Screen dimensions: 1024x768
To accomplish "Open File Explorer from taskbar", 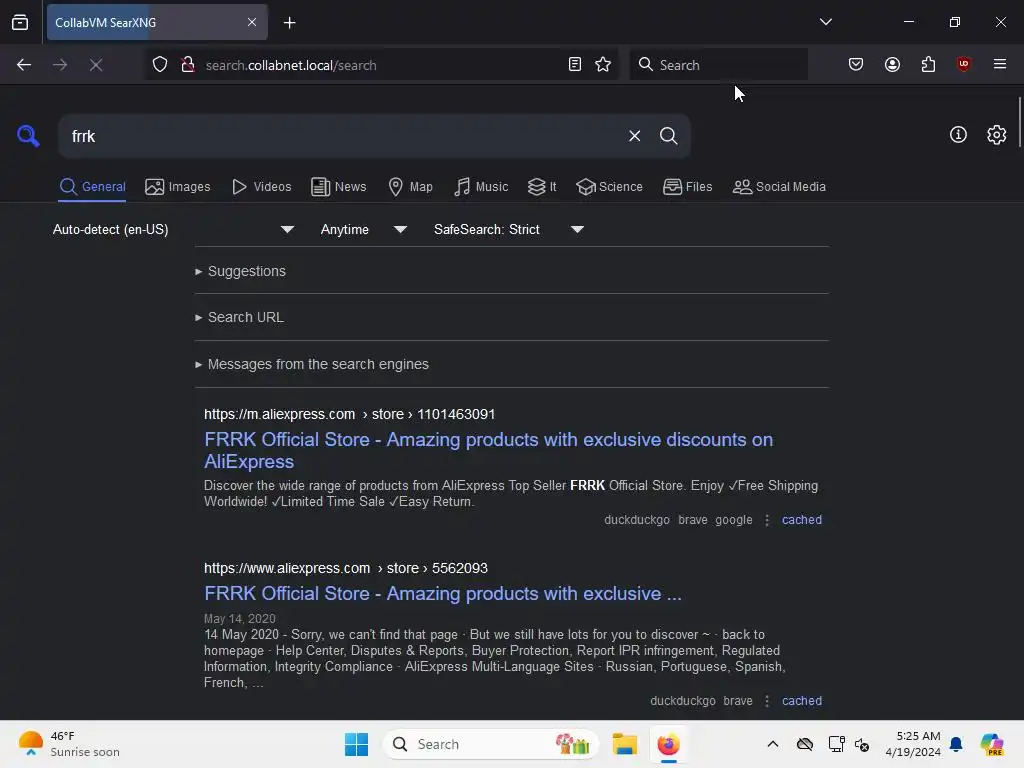I will 624,744.
